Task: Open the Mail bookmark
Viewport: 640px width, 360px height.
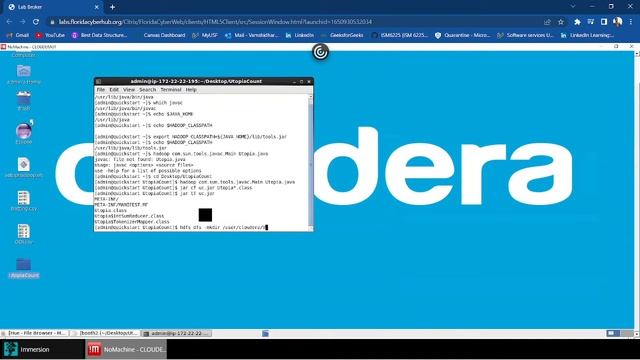Action: (x=252, y=35)
